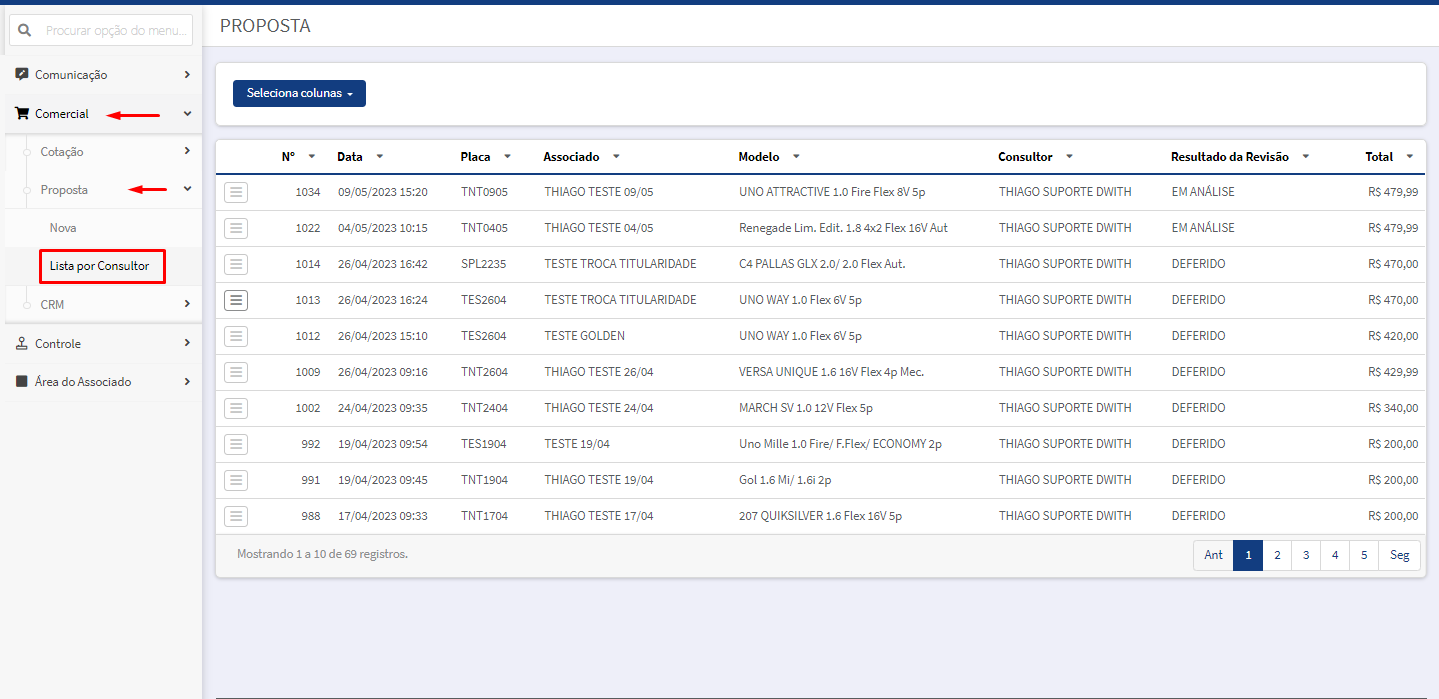This screenshot has width=1439, height=699.
Task: Expand the CRM submenu chevron
Action: (x=187, y=304)
